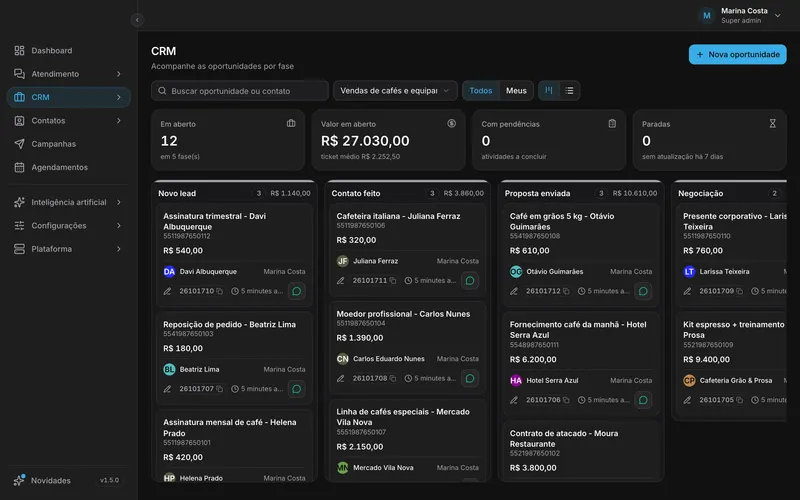Expand the Plataforma chevron
800x500 pixels.
tap(118, 249)
